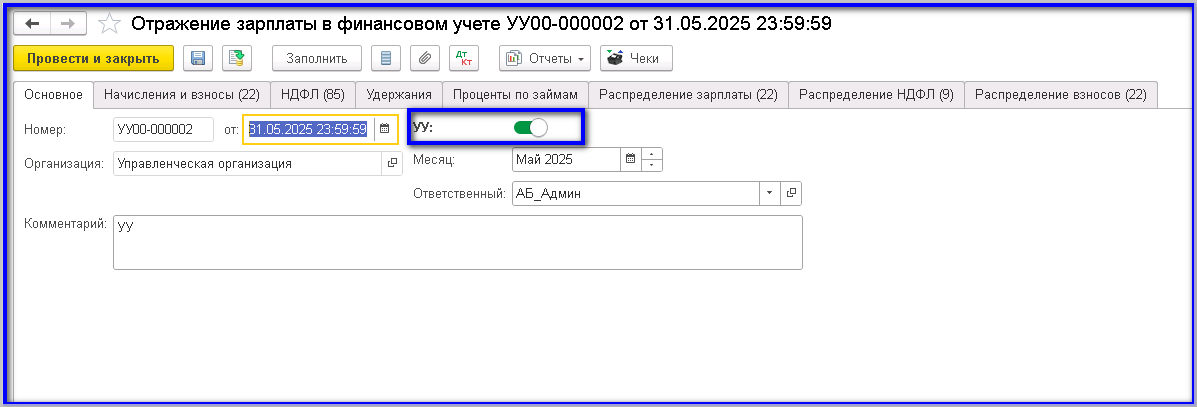Click the paperclip attachments icon

tap(425, 59)
